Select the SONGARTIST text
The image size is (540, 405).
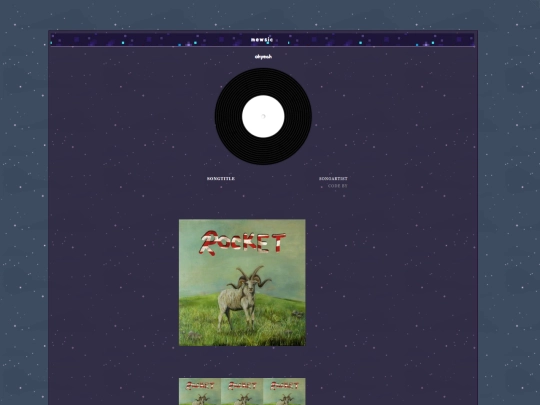(333, 179)
